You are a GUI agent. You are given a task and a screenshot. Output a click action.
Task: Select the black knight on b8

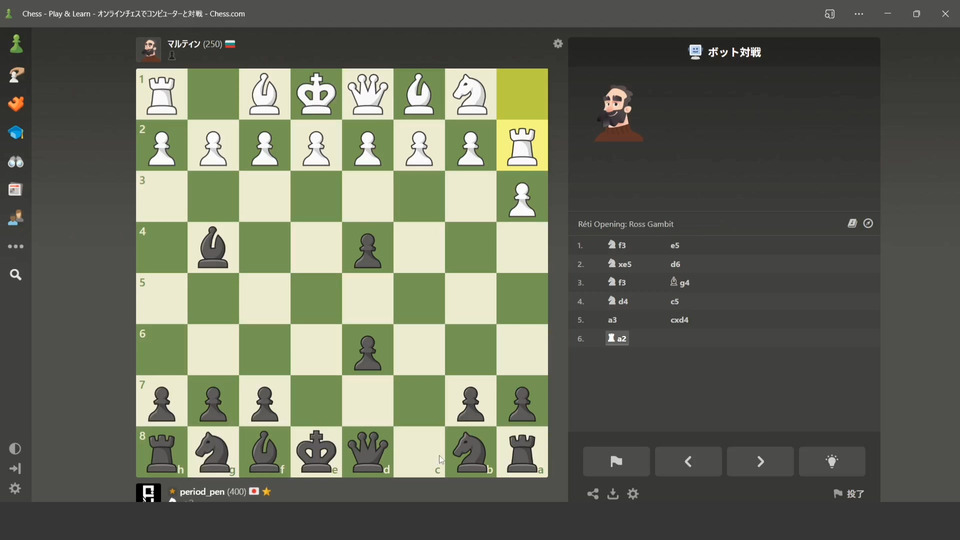(x=471, y=452)
